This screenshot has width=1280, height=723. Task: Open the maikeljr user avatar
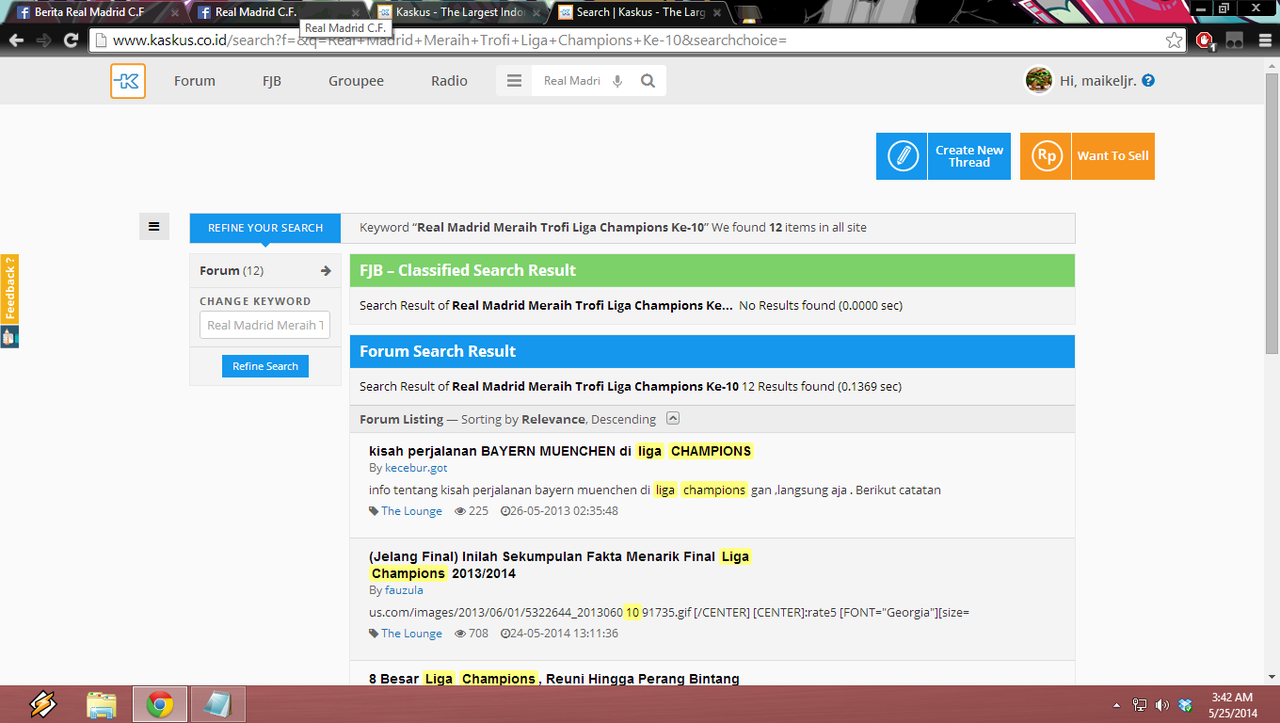(1039, 80)
